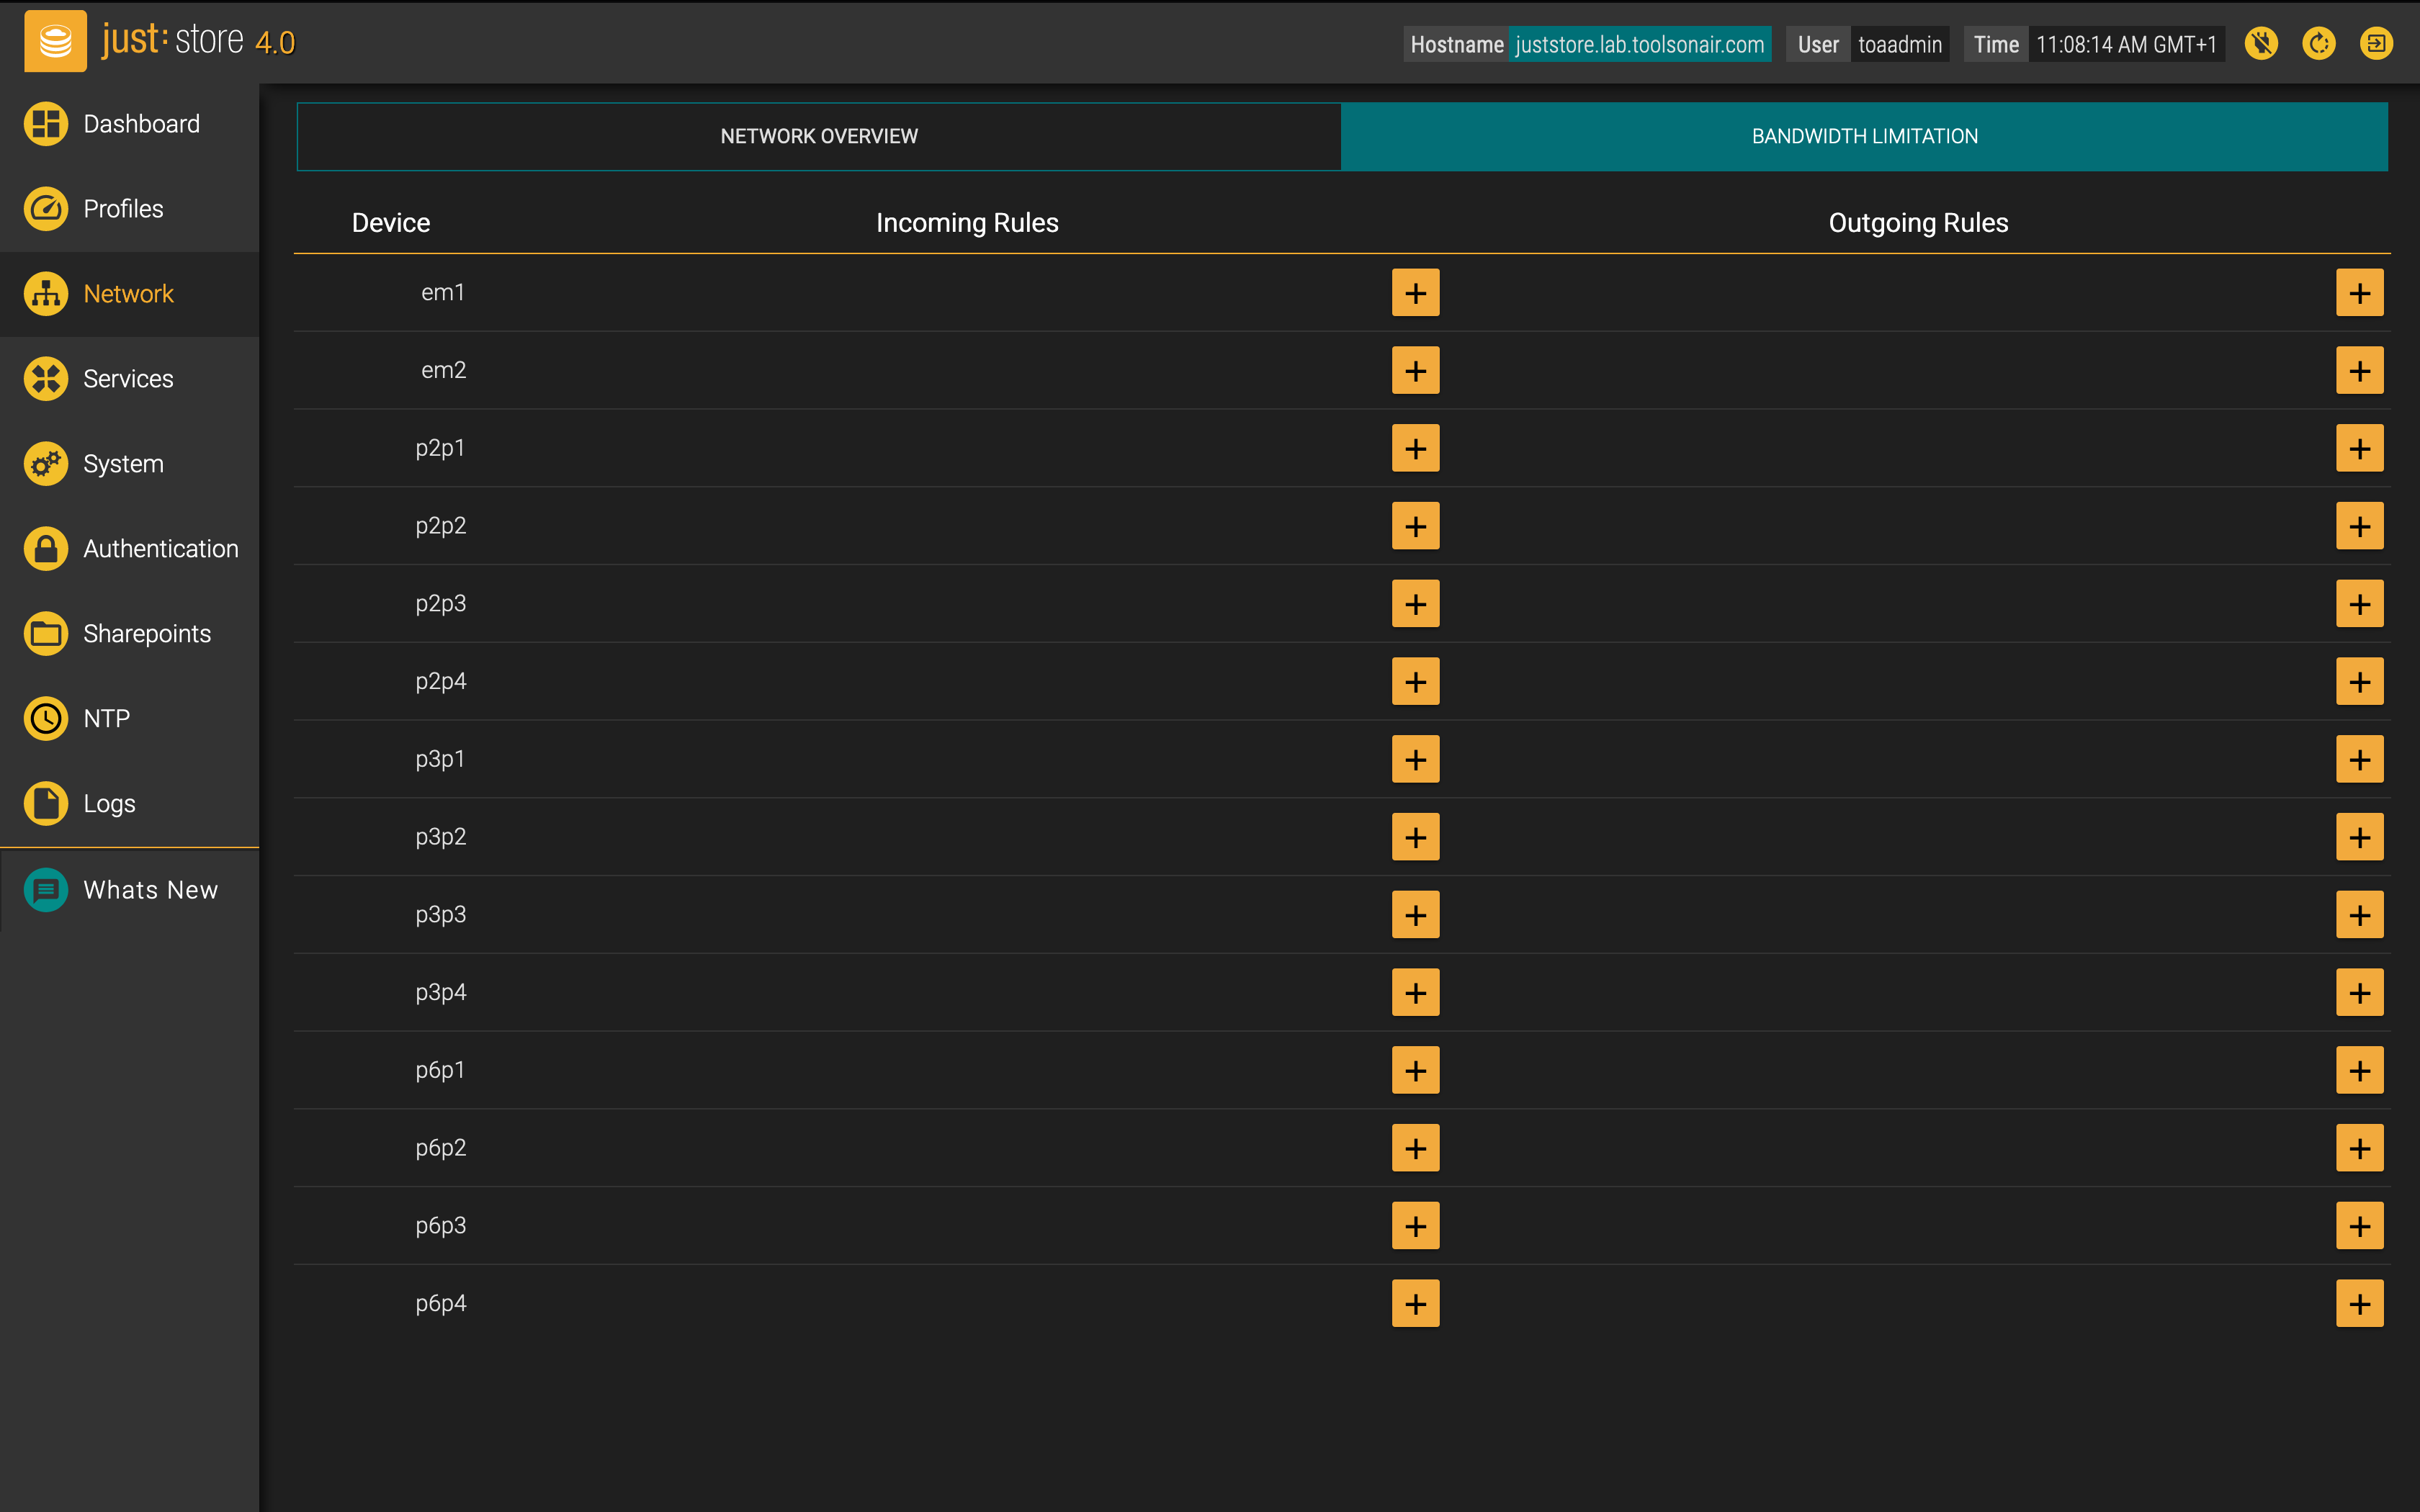Click the em2 device name
The image size is (2420, 1512).
click(x=443, y=370)
